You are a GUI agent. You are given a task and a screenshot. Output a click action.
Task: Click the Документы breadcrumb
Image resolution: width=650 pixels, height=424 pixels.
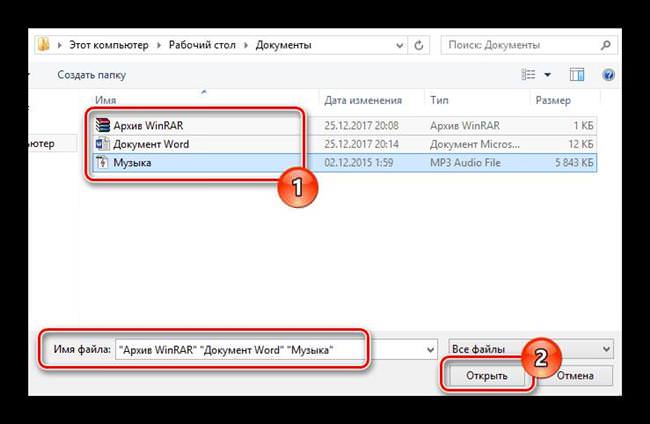[284, 45]
